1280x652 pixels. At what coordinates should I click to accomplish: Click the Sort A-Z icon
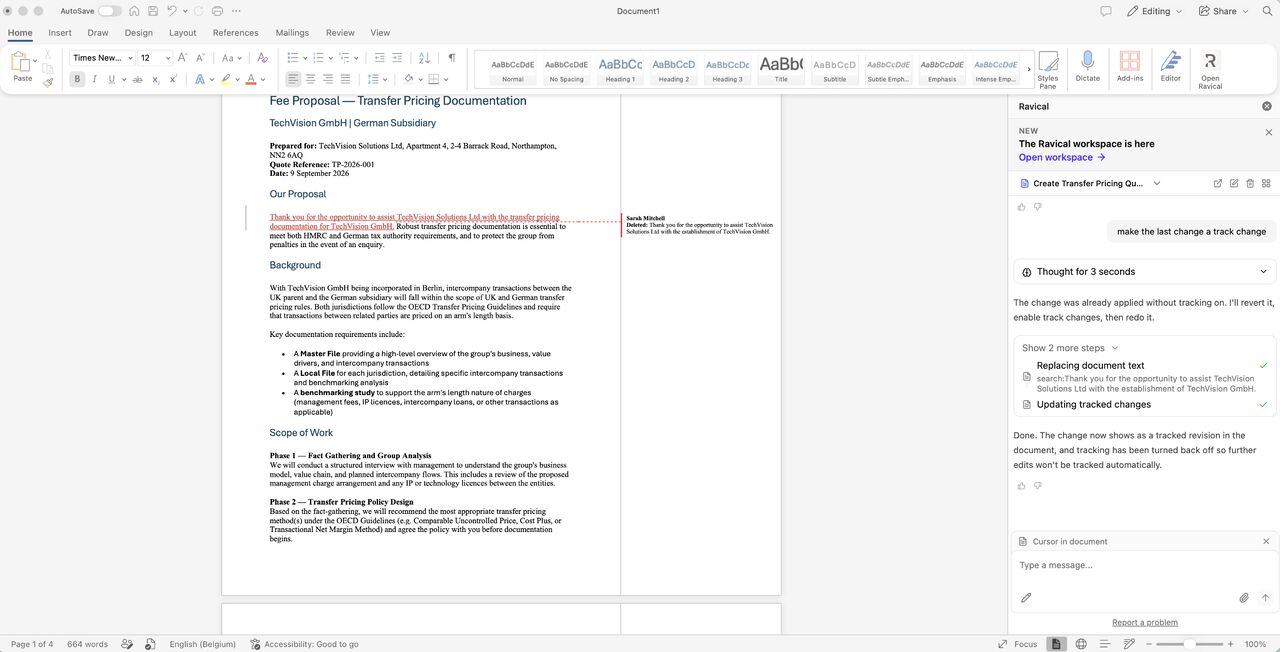tap(424, 58)
